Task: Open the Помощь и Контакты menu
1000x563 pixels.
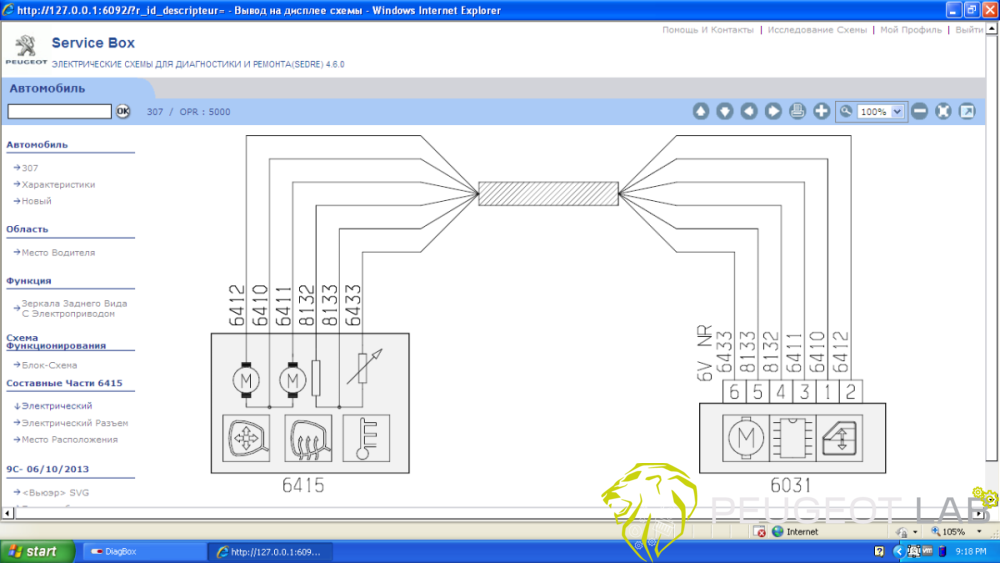Action: [707, 30]
